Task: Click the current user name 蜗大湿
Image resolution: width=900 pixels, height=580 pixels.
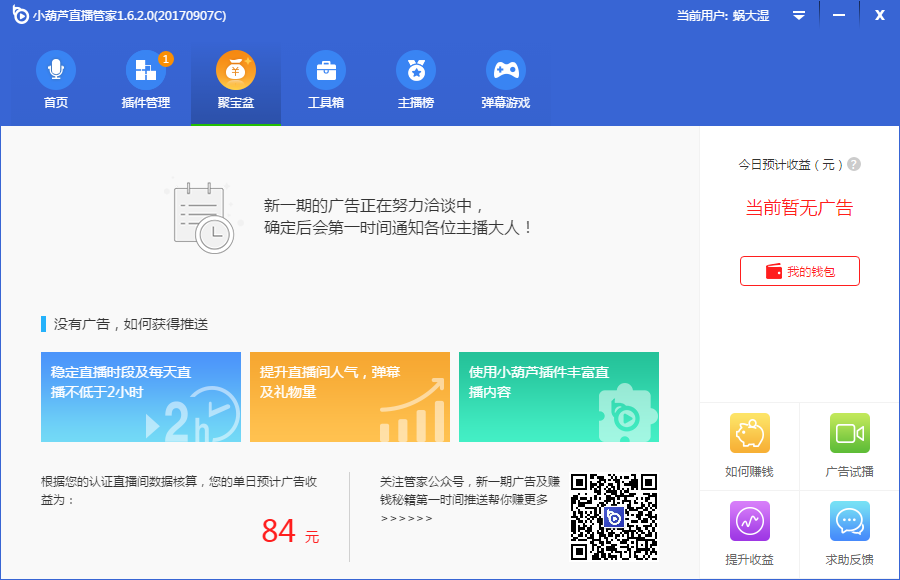Action: coord(750,15)
